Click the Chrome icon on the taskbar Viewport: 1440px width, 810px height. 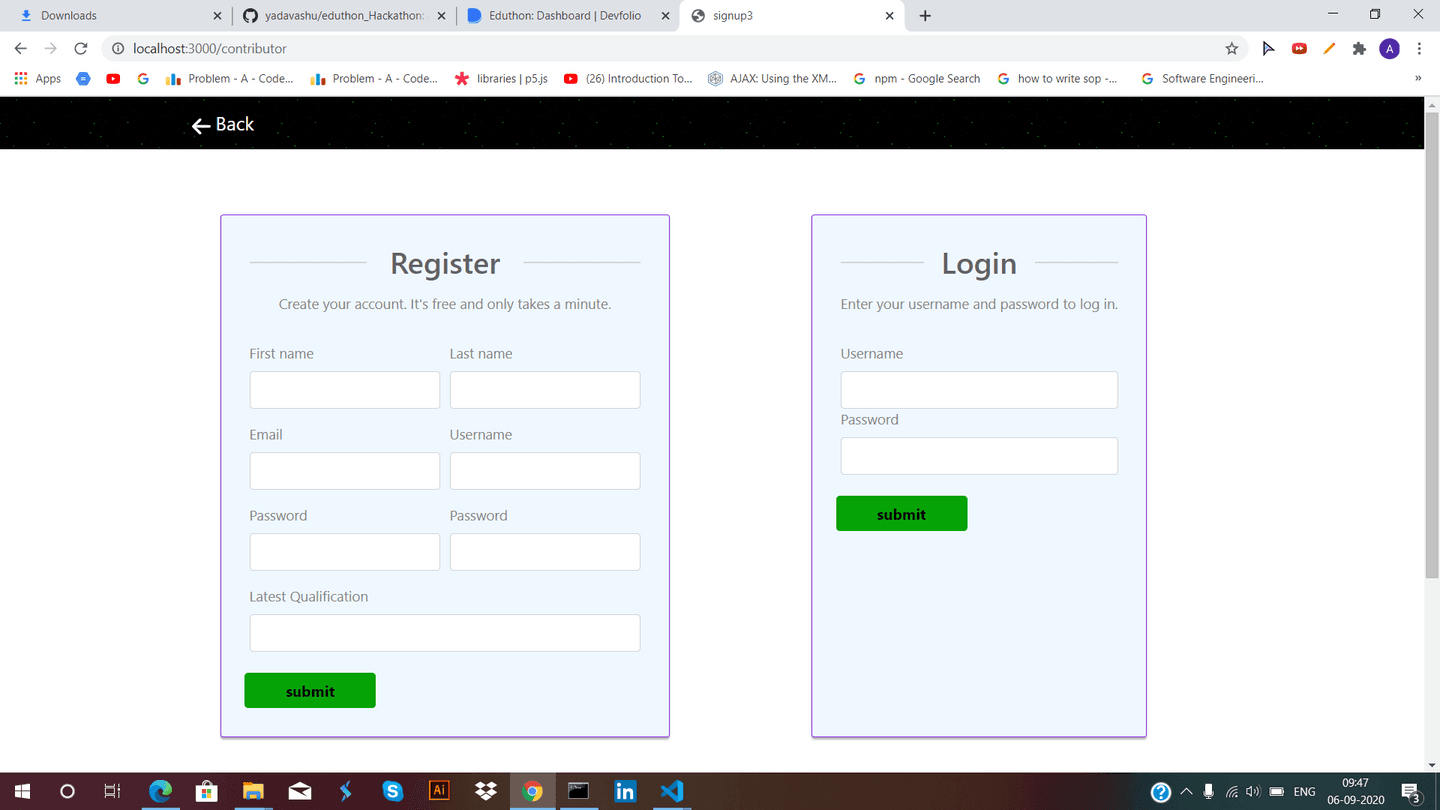coord(533,791)
